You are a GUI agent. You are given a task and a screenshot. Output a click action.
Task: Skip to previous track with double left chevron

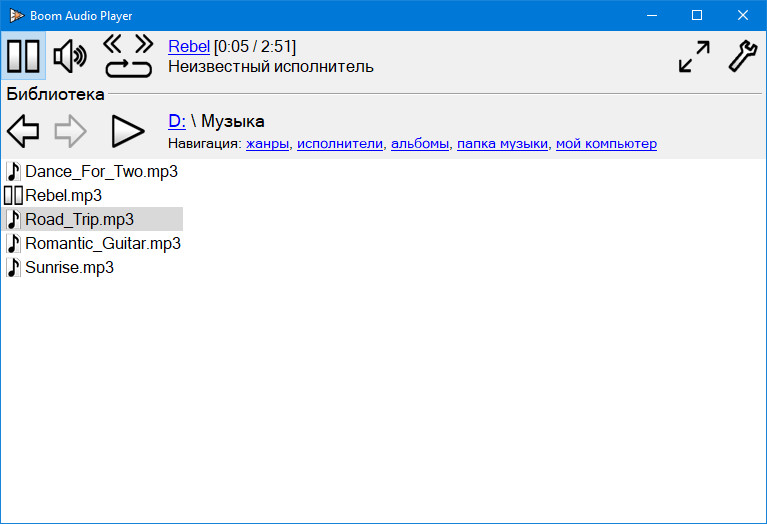(x=113, y=44)
